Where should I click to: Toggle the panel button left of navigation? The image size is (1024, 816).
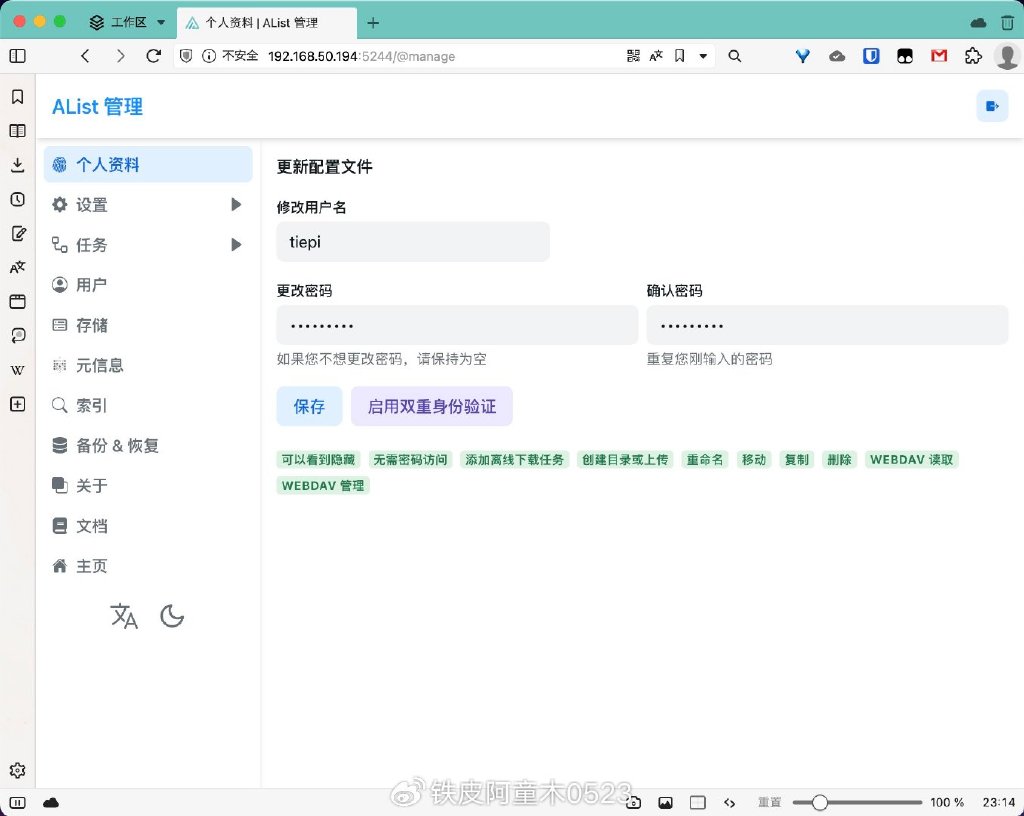18,56
